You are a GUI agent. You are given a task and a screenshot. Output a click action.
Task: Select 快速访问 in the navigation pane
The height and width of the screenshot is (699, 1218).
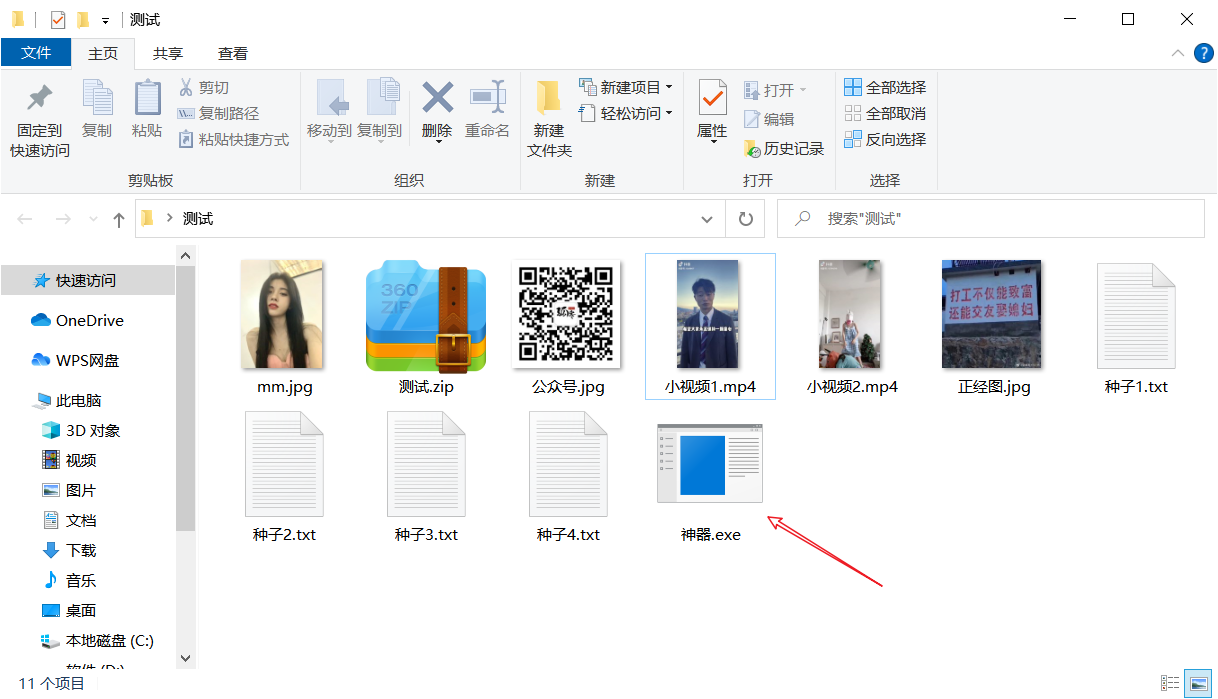[x=88, y=281]
